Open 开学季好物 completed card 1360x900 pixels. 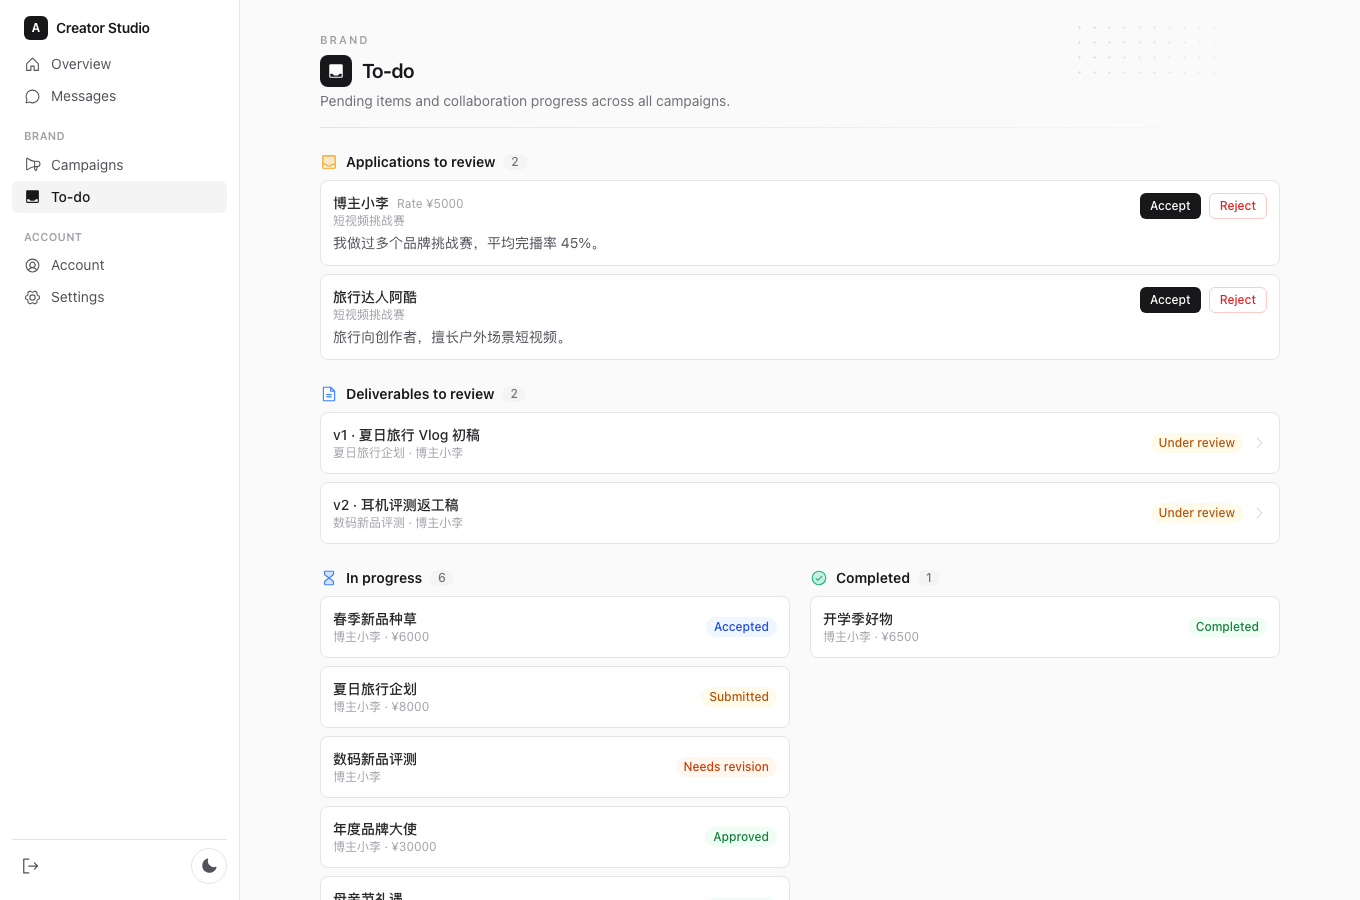pyautogui.click(x=1044, y=627)
